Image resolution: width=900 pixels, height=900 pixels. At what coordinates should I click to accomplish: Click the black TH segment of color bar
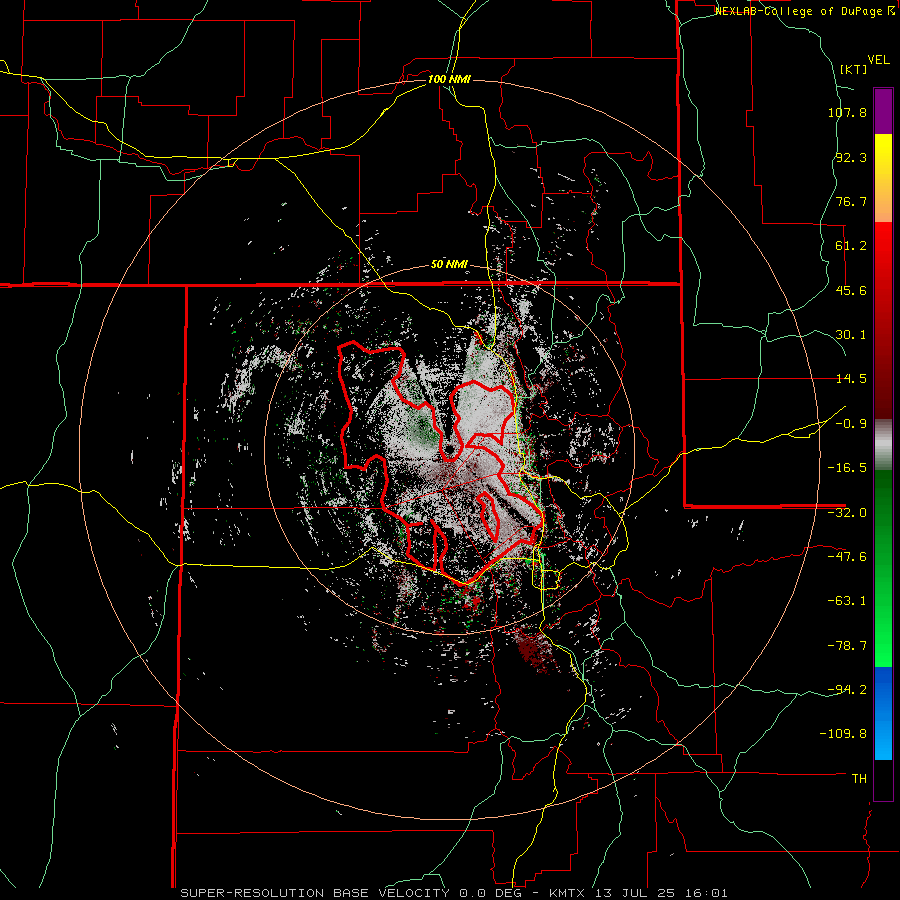[x=883, y=780]
